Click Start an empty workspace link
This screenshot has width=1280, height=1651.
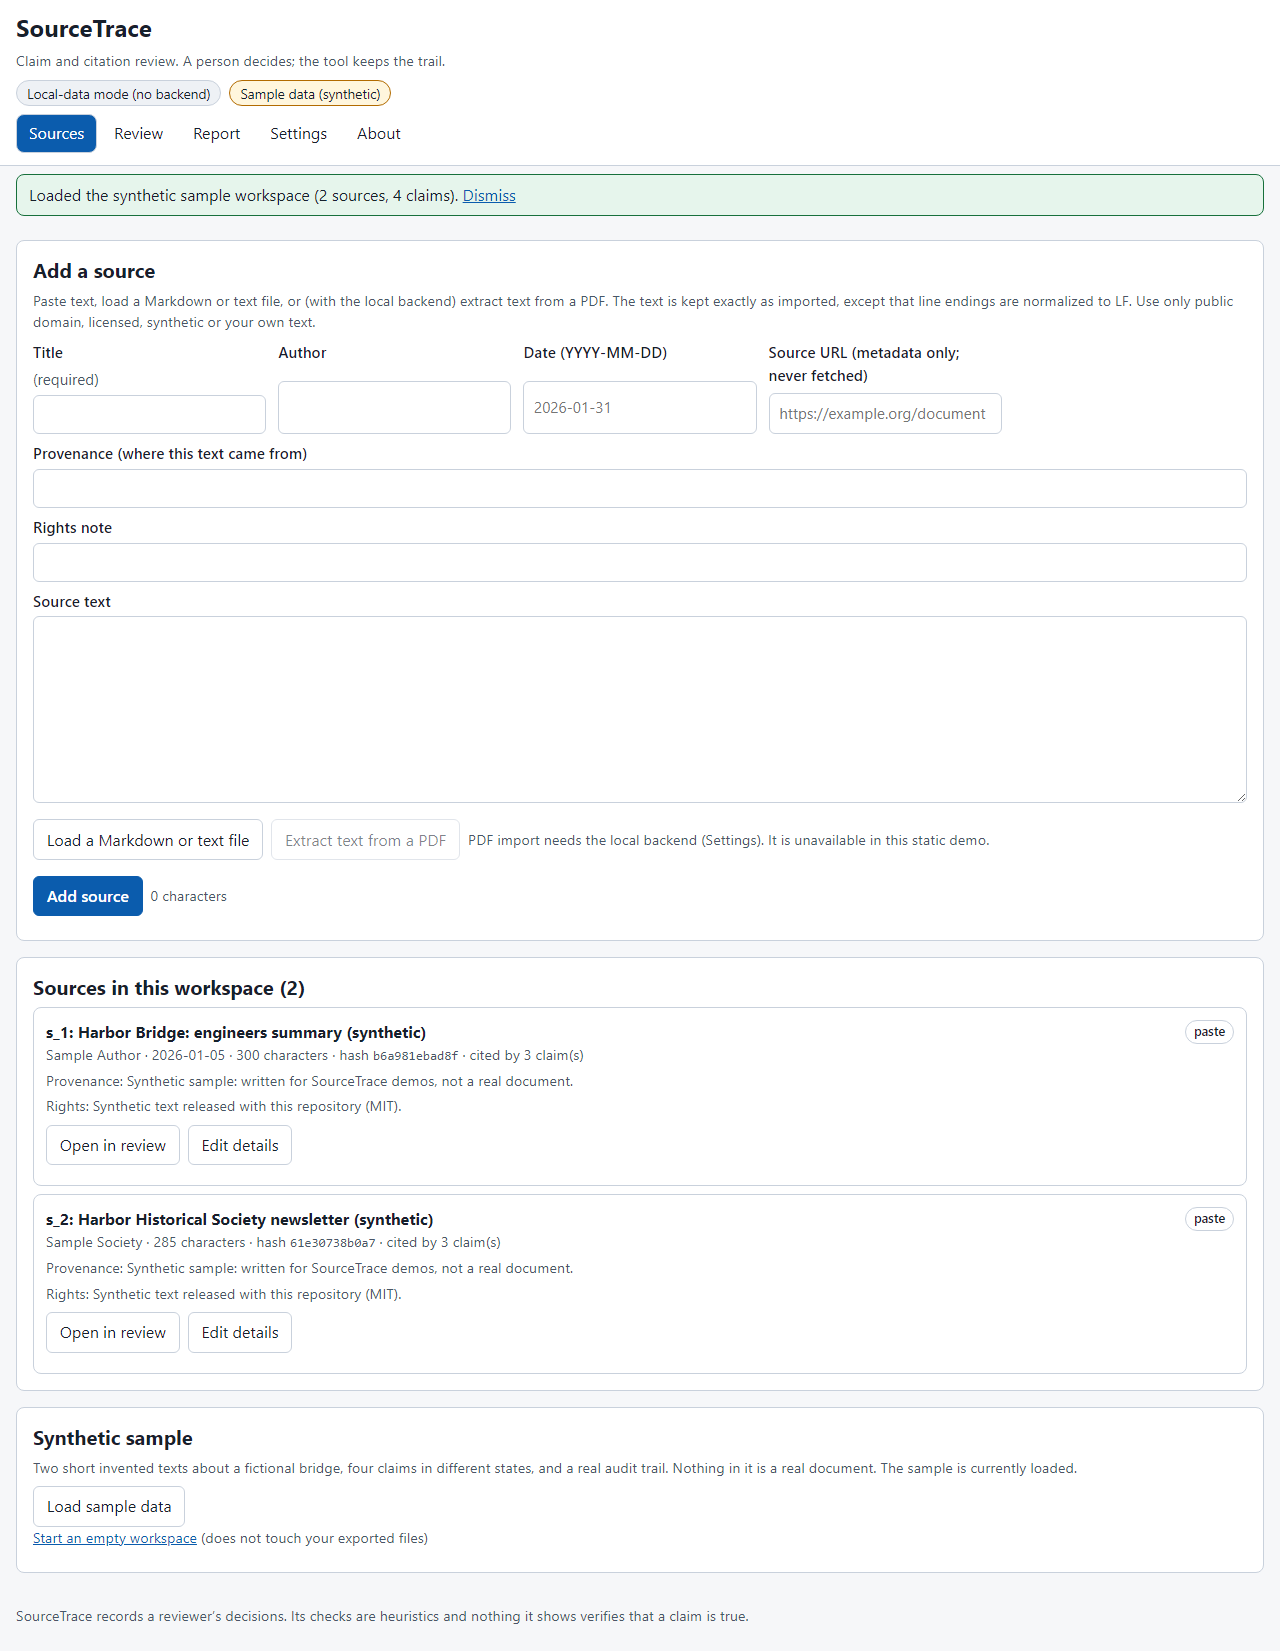pyautogui.click(x=115, y=1538)
